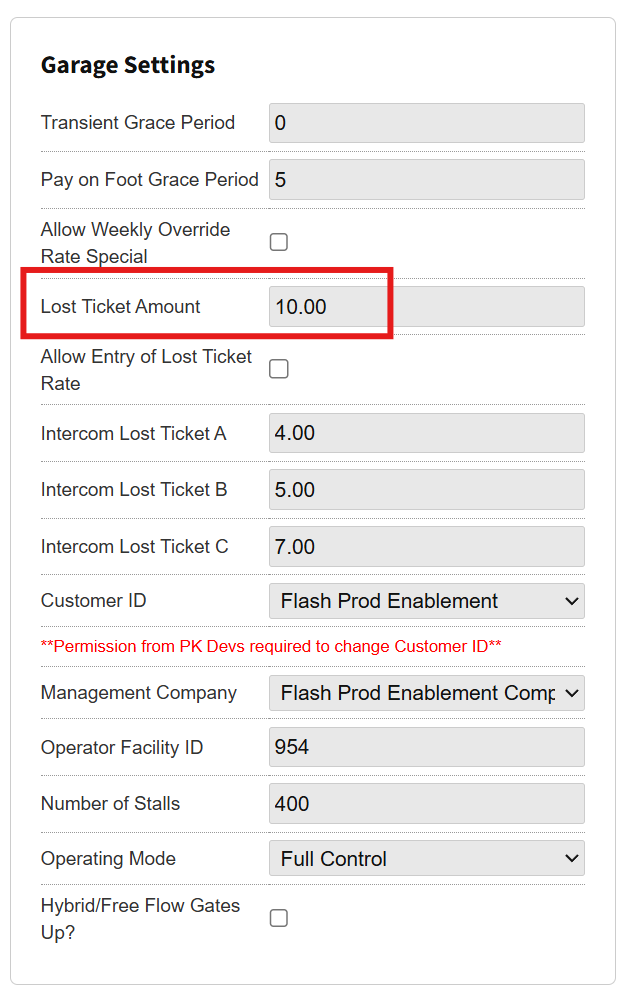Click the Garage Settings heading
This screenshot has height=994, width=621.
click(128, 65)
